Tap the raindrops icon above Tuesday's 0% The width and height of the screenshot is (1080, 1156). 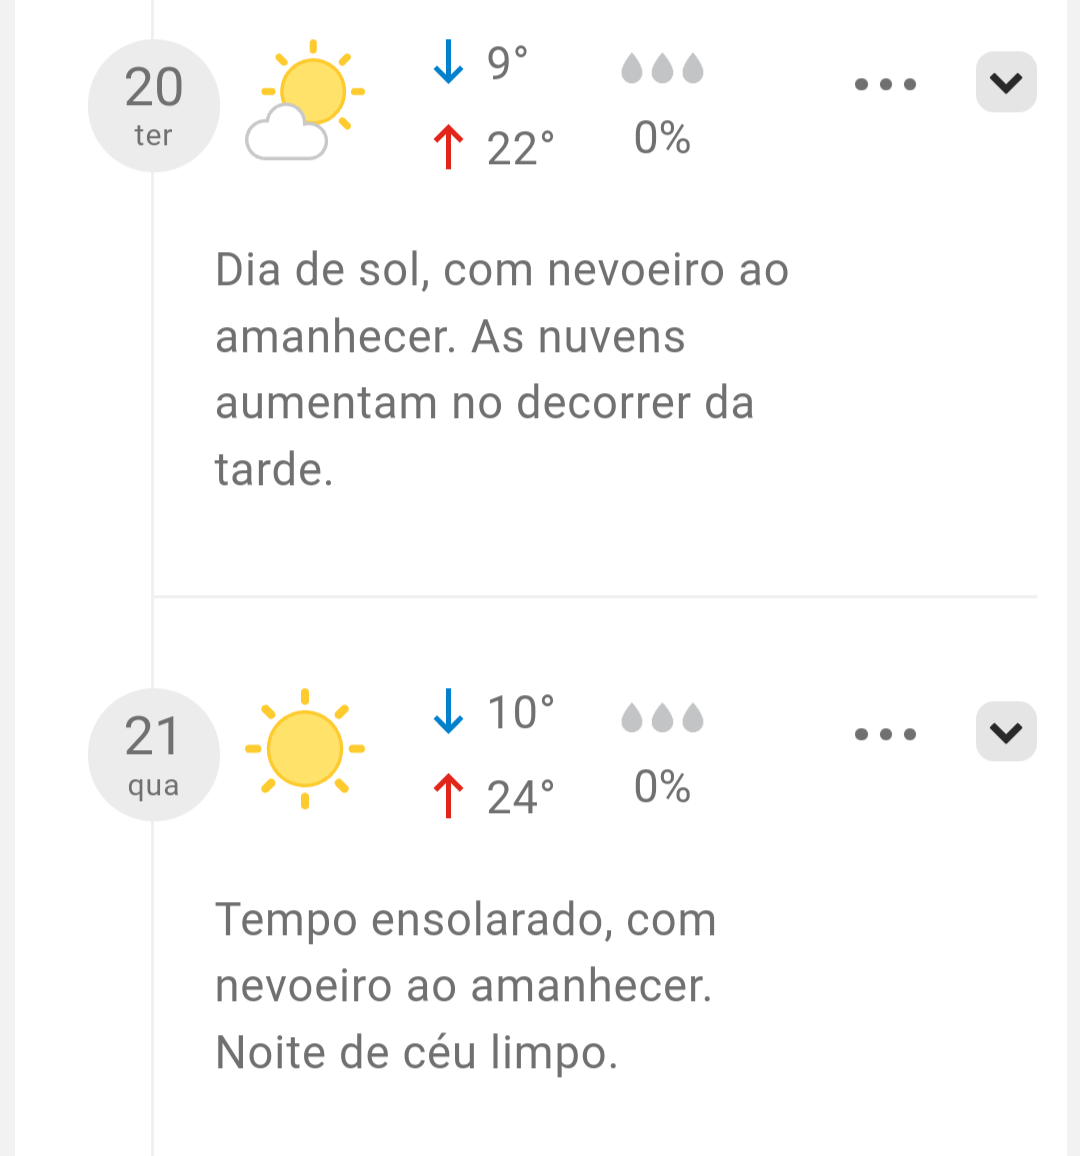click(x=662, y=68)
